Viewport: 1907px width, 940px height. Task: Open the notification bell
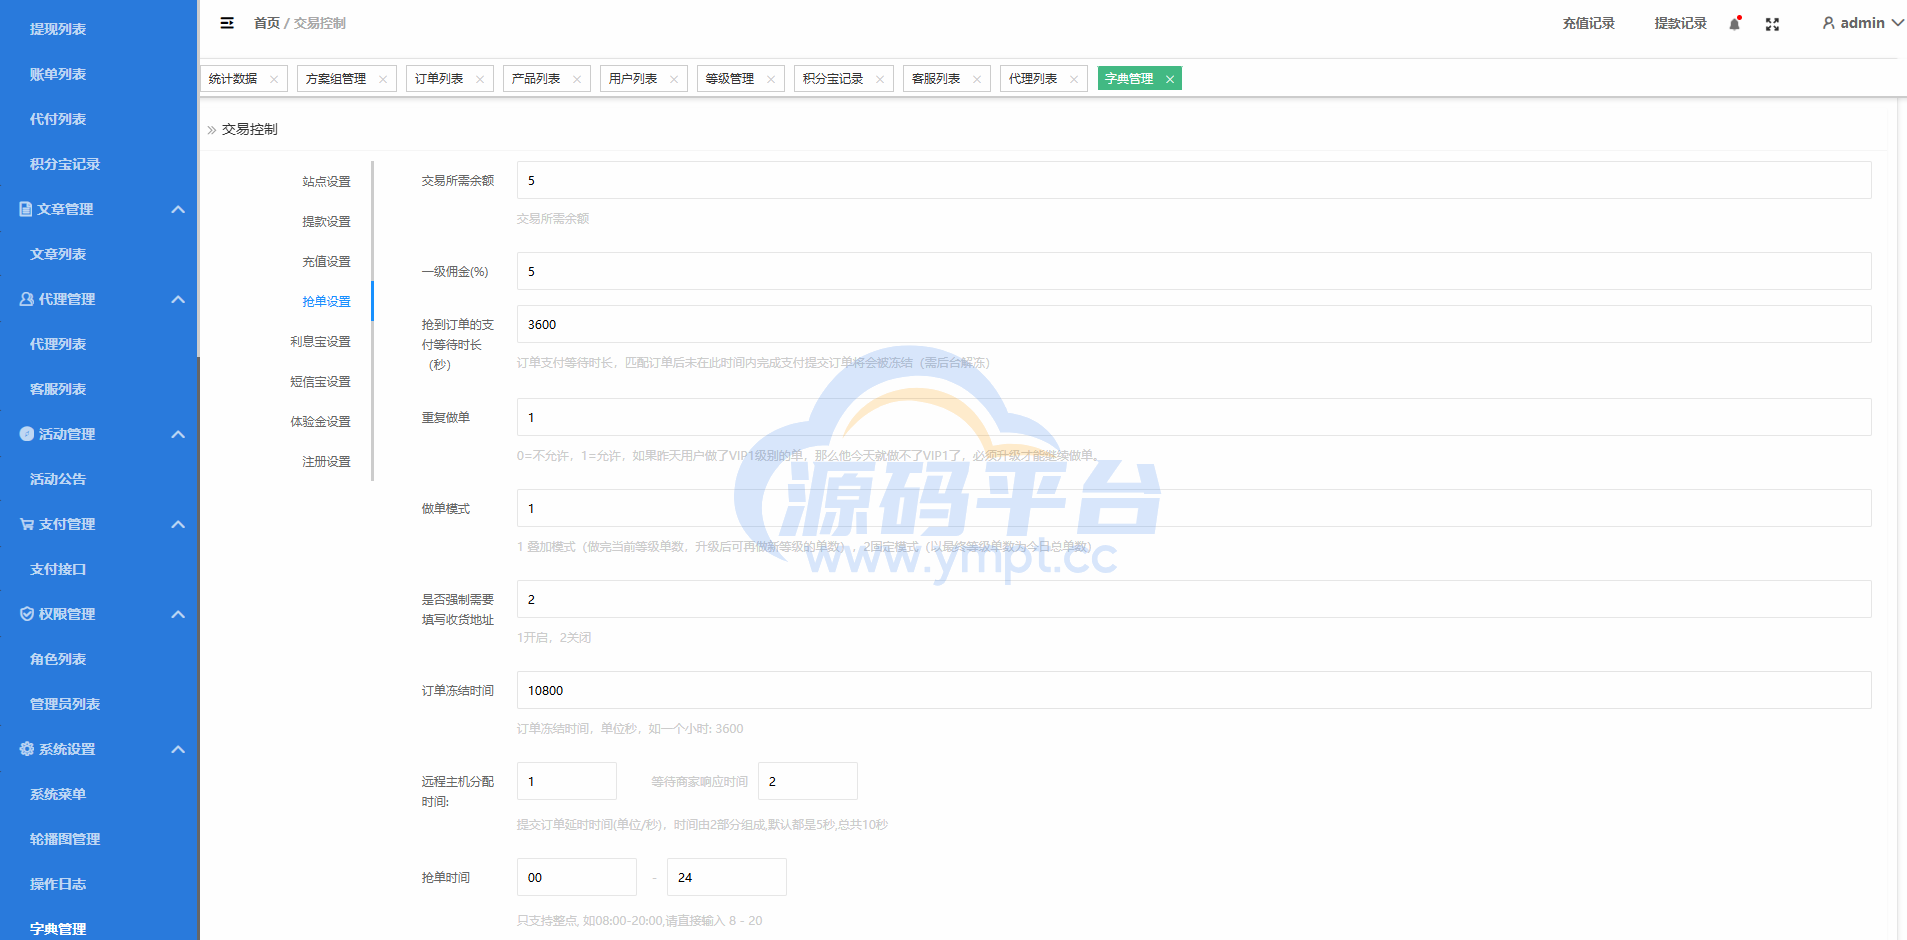tap(1735, 23)
